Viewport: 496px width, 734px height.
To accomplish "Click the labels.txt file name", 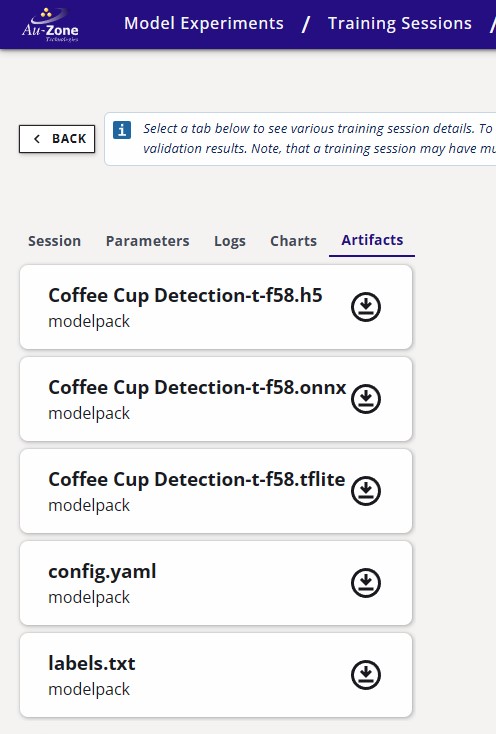I will 92,663.
